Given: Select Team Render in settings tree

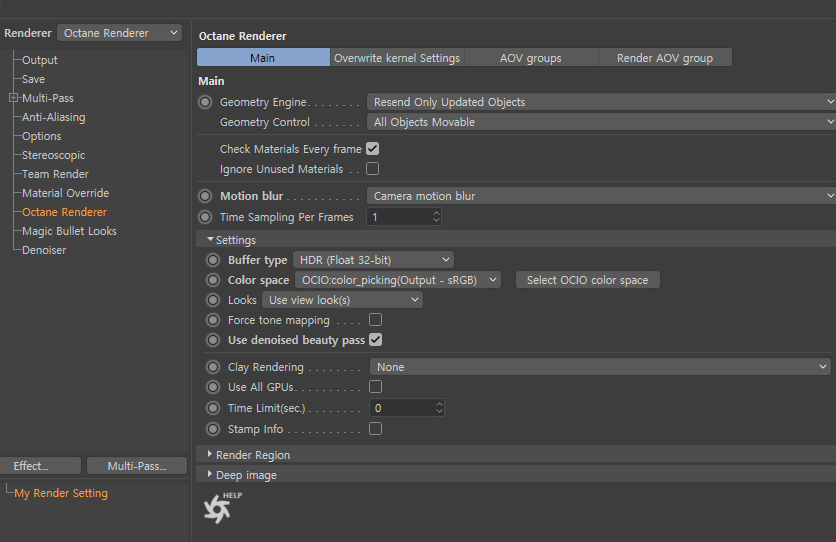Looking at the screenshot, I should click(55, 174).
